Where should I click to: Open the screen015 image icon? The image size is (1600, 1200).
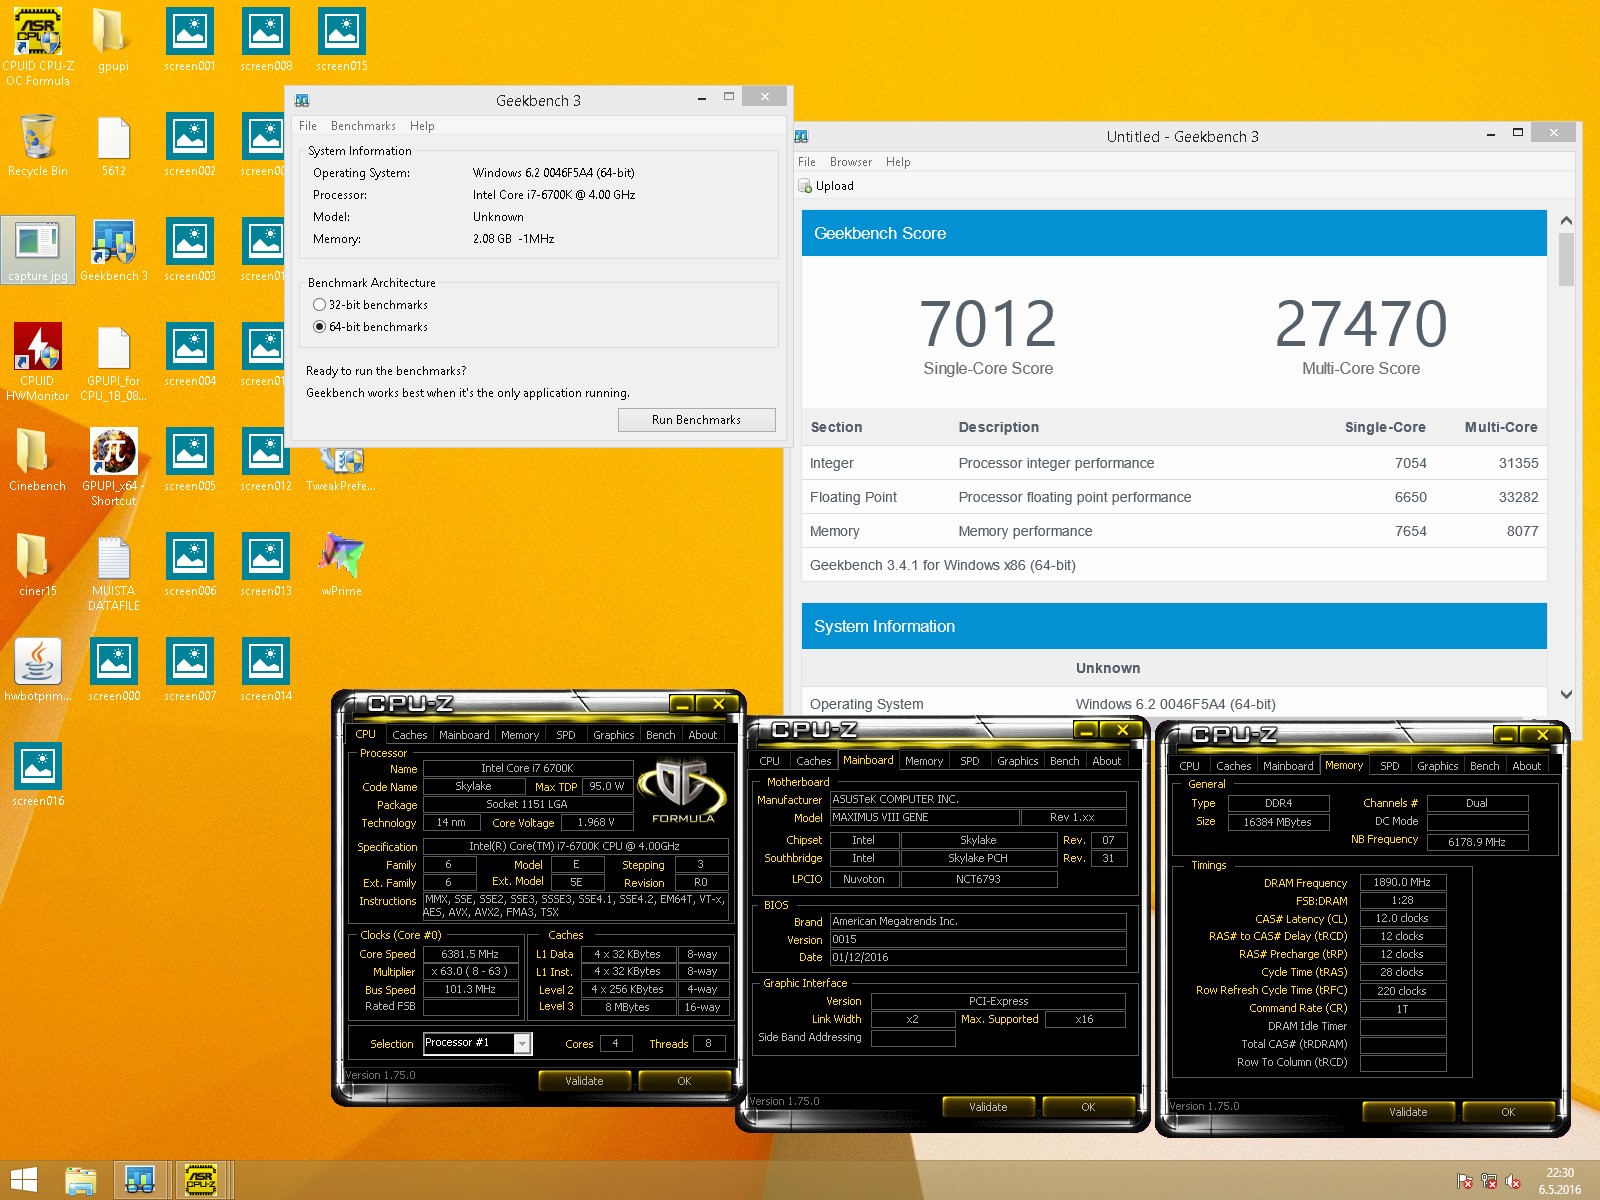(341, 40)
